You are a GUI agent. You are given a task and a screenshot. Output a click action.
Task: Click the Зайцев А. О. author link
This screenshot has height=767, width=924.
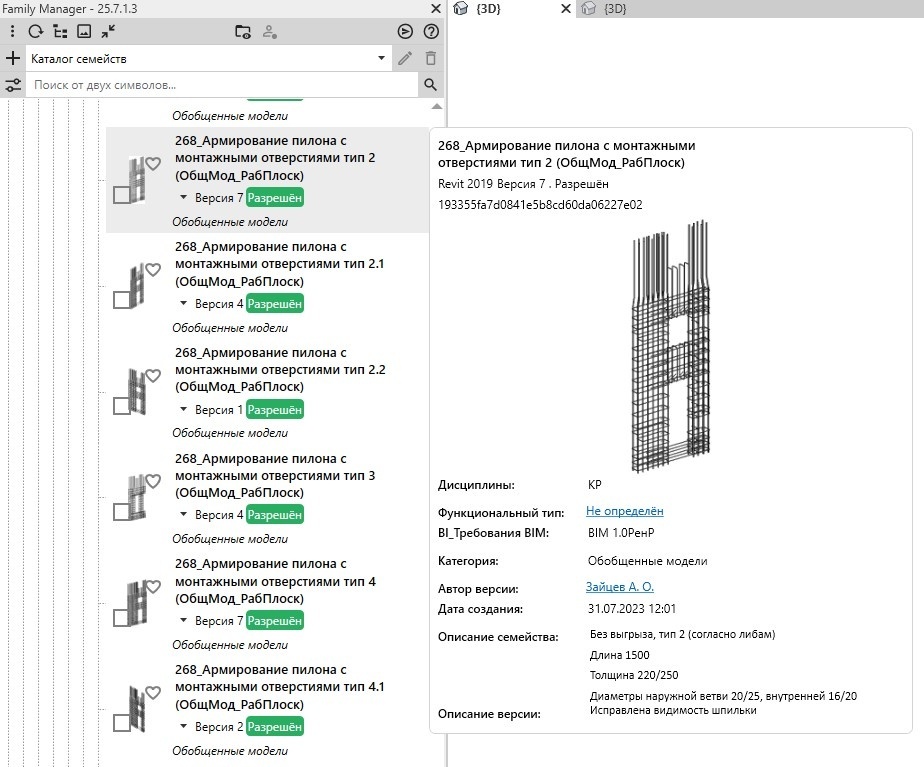pos(619,587)
